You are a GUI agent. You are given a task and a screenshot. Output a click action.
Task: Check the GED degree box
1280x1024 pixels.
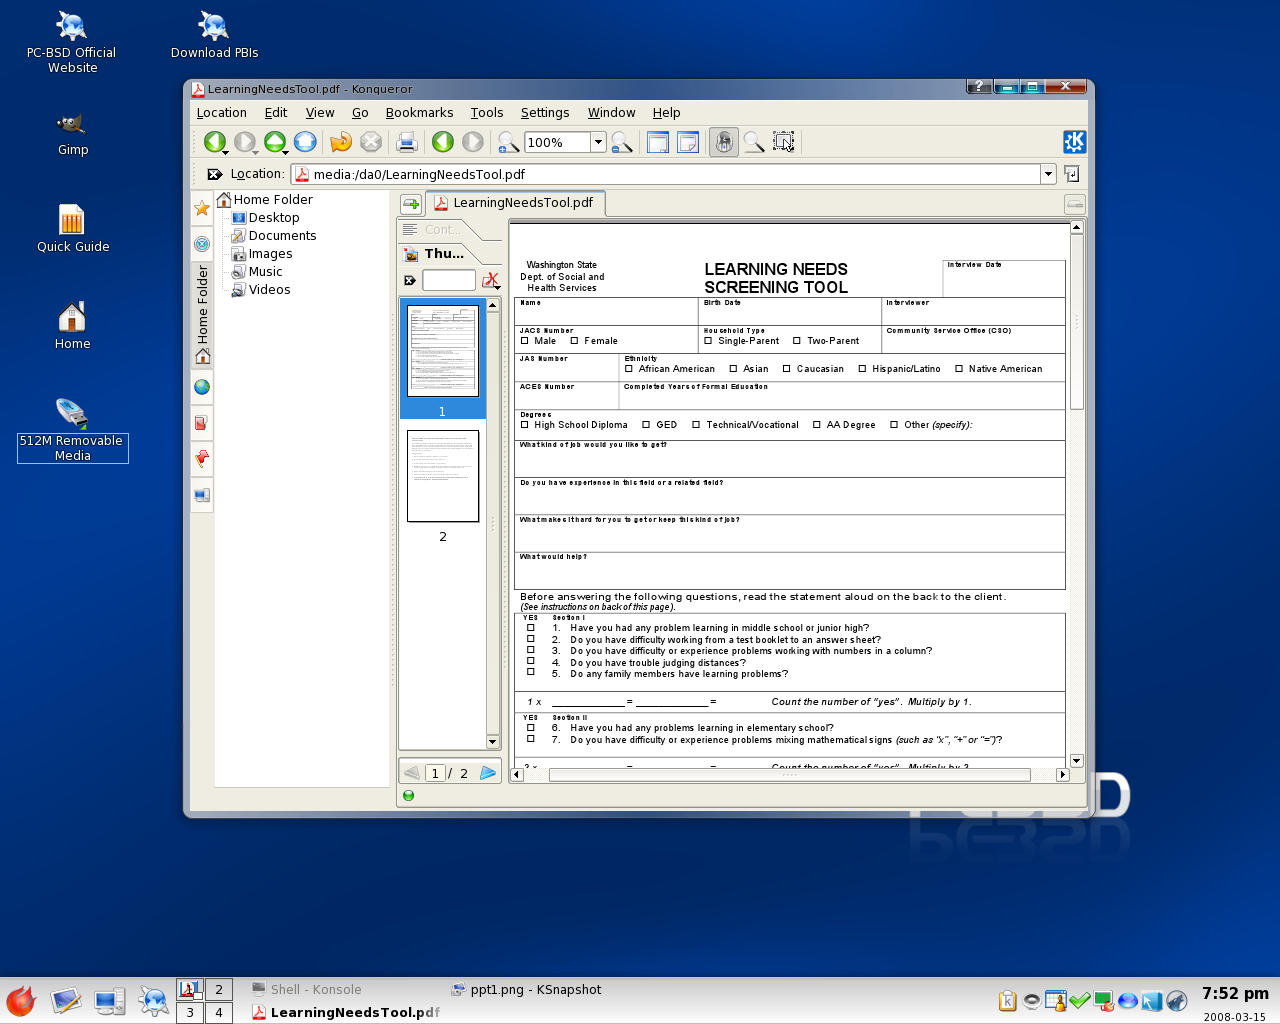coord(646,425)
